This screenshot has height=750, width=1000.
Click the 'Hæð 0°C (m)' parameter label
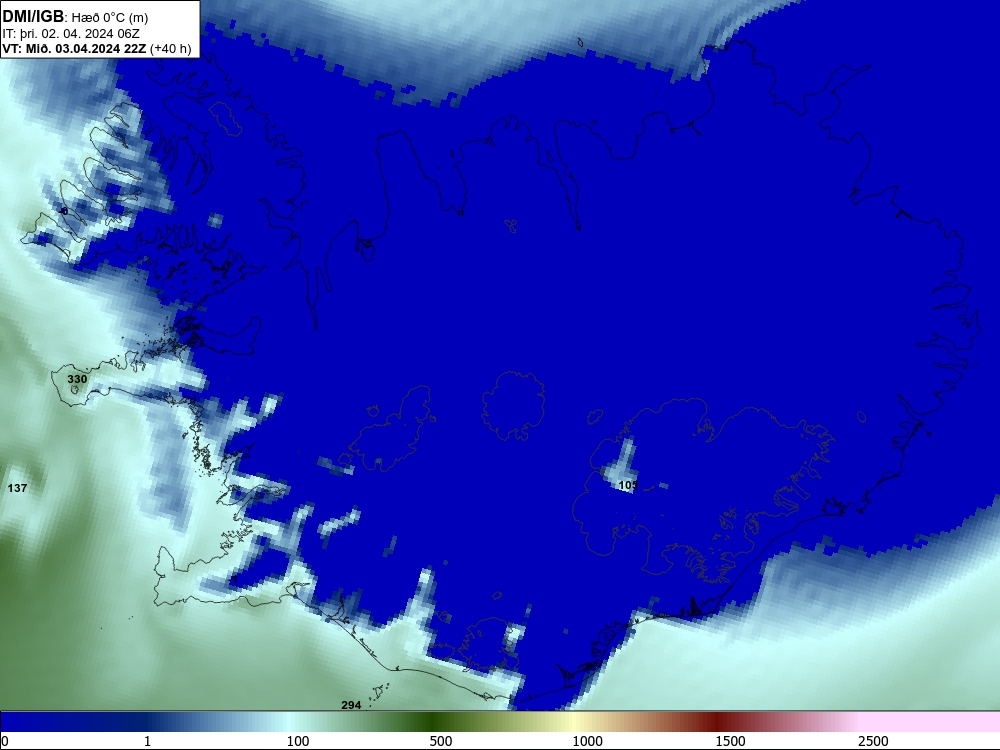(110, 18)
